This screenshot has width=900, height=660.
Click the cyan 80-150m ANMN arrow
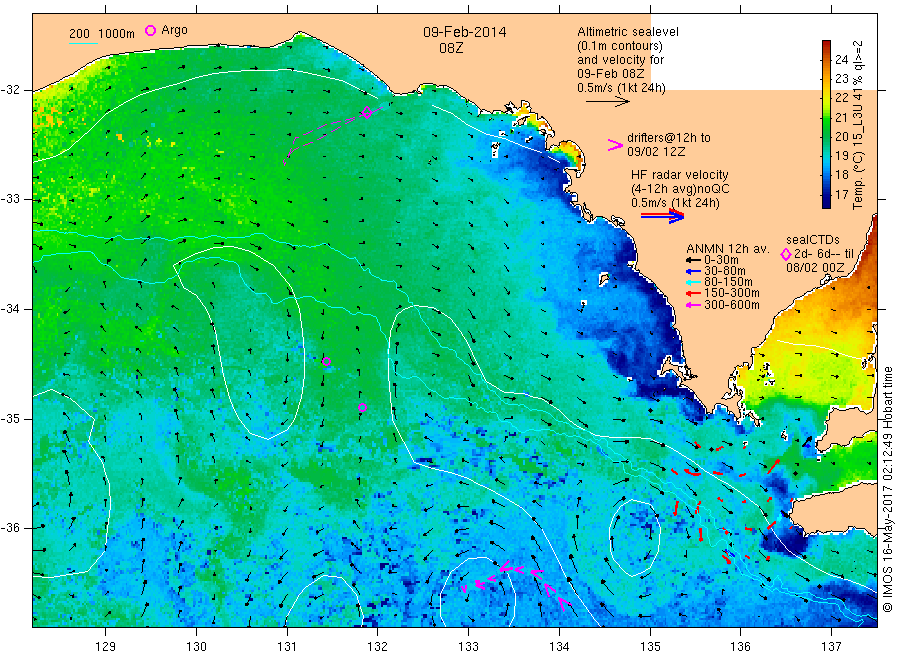(x=693, y=282)
